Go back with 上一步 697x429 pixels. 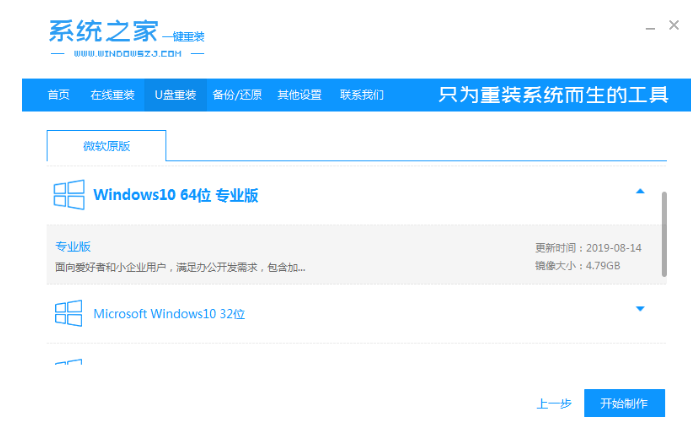[x=554, y=404]
